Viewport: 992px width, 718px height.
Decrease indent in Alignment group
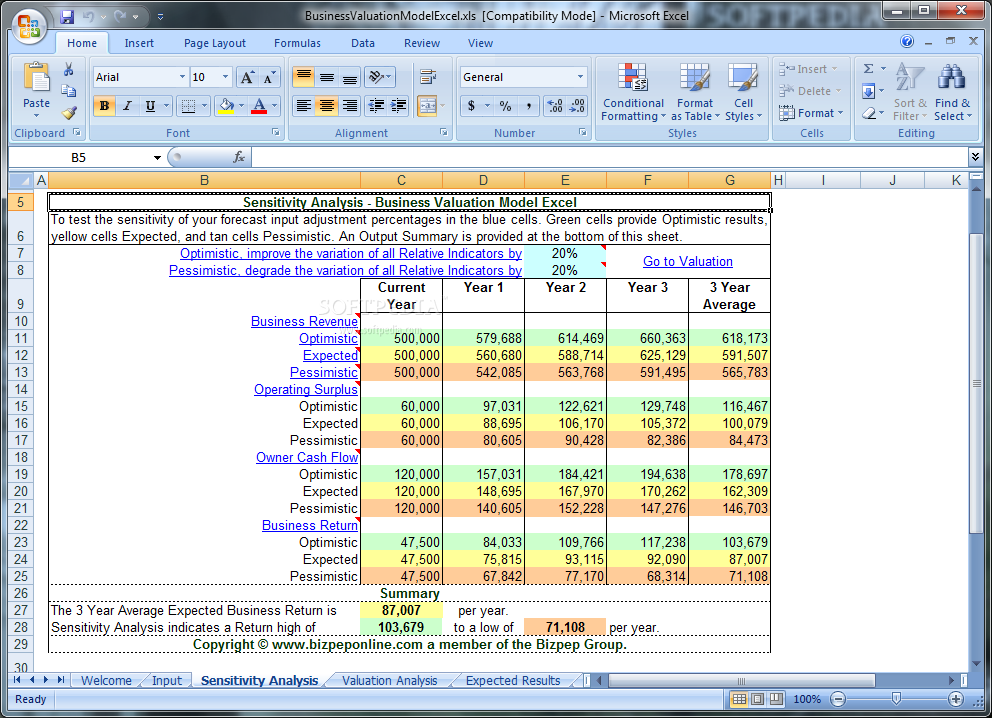click(x=376, y=106)
